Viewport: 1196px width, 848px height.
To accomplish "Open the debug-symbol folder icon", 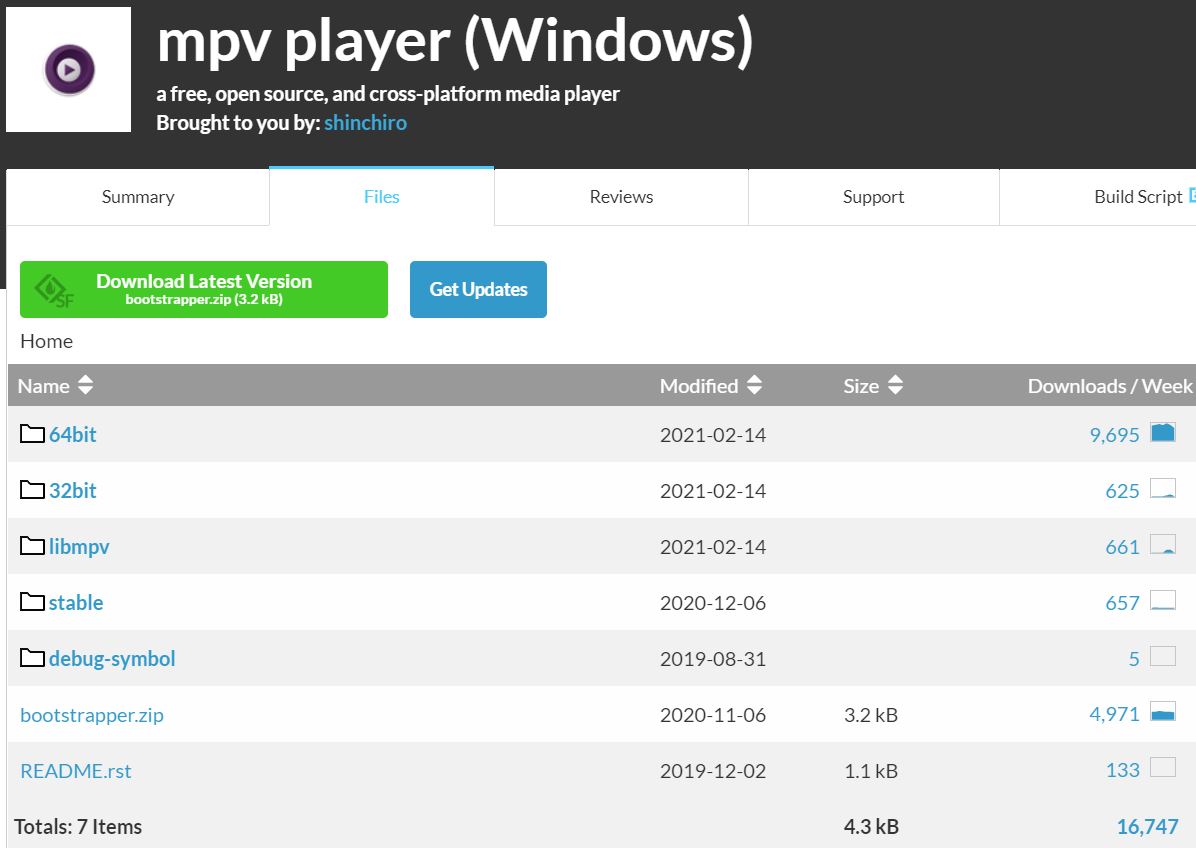I will [x=32, y=657].
